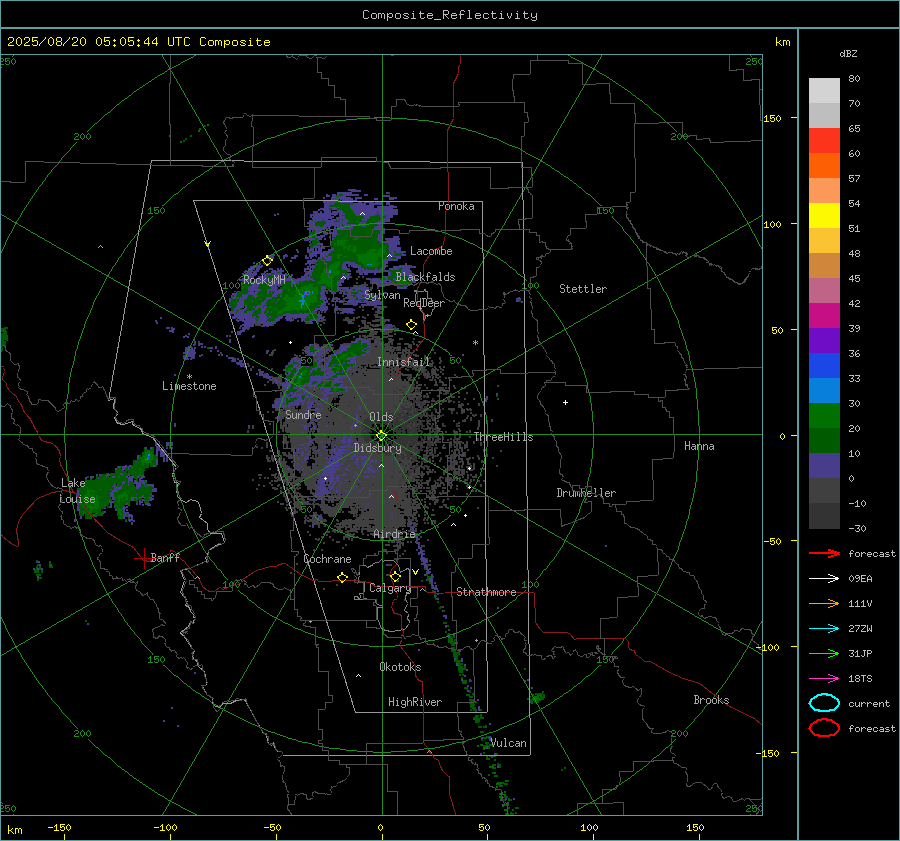Click the ThreeHills label
The image size is (900, 841).
point(503,437)
